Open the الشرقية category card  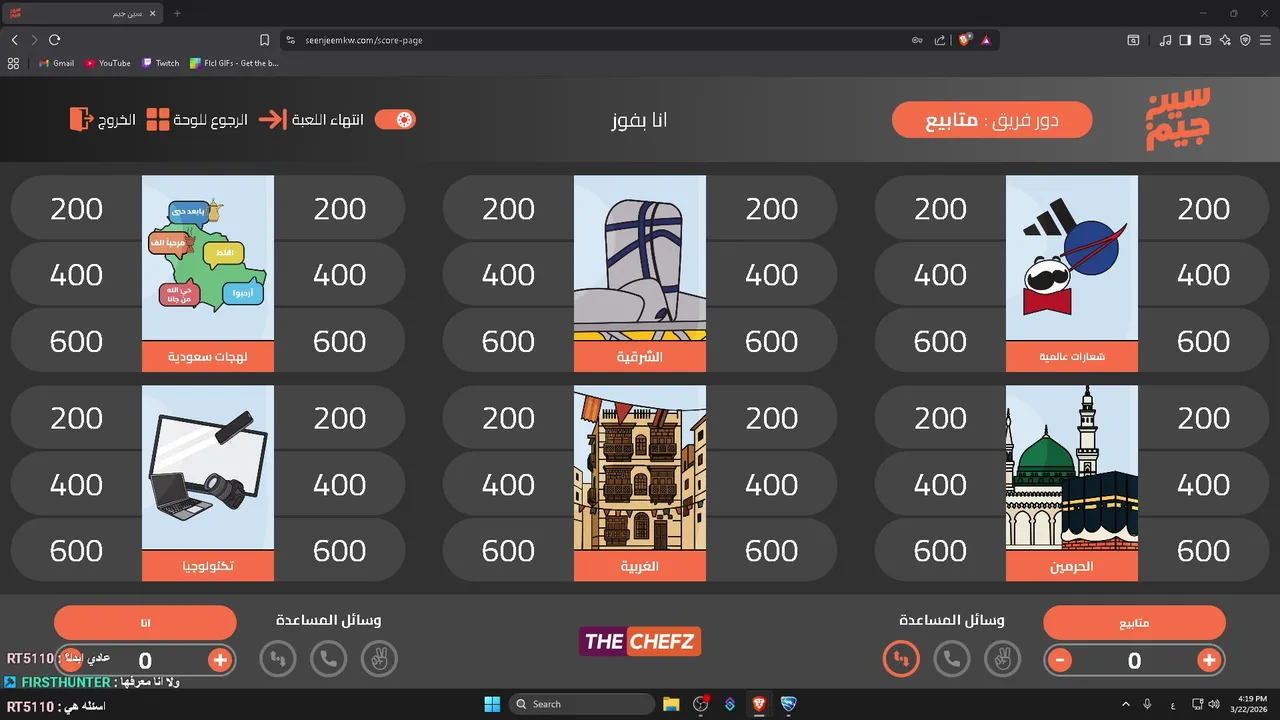point(640,274)
